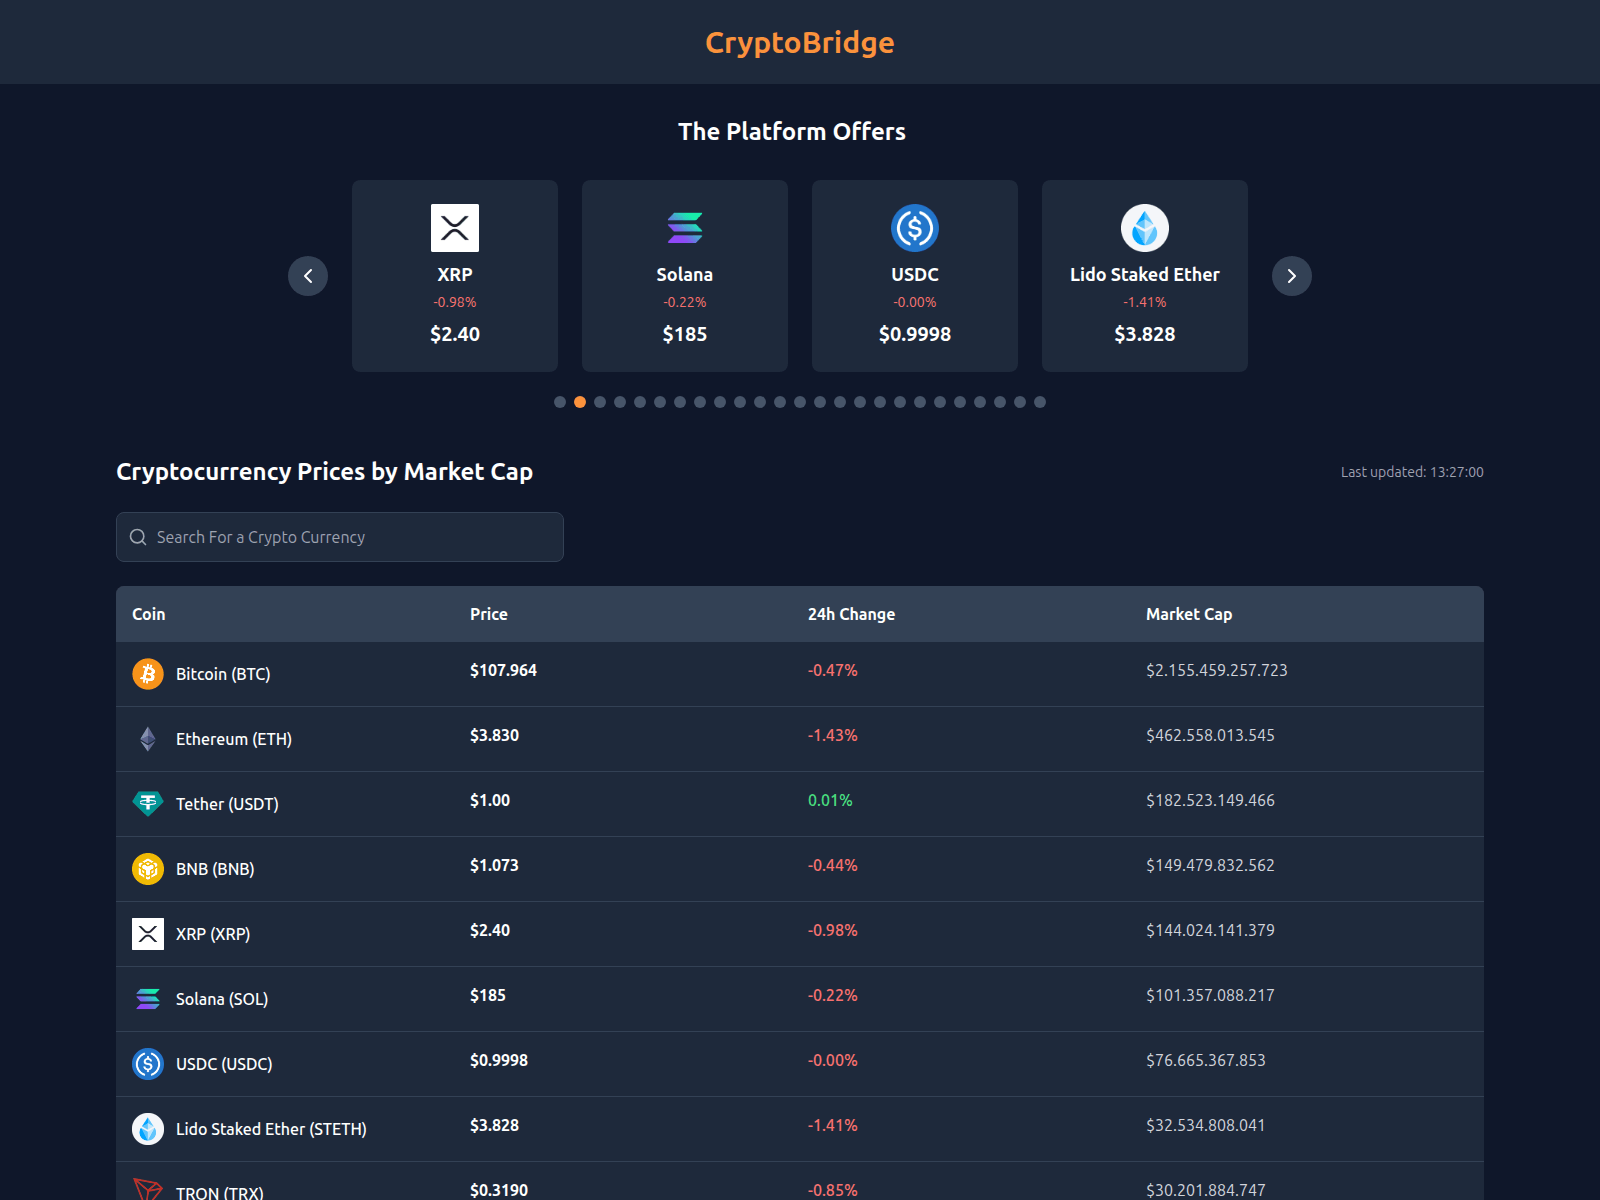
Task: Sort by the Coin column header
Action: coord(149,614)
